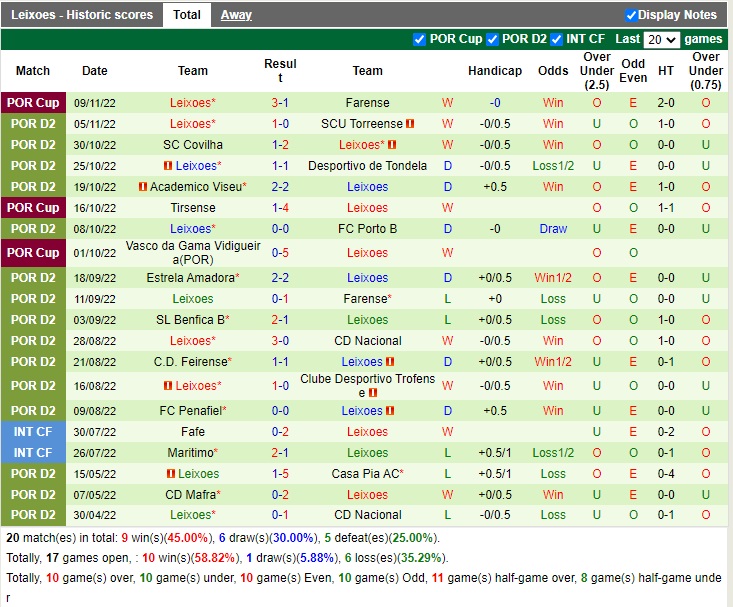Click red card icon in FC Penafiel row

pyautogui.click(x=390, y=411)
